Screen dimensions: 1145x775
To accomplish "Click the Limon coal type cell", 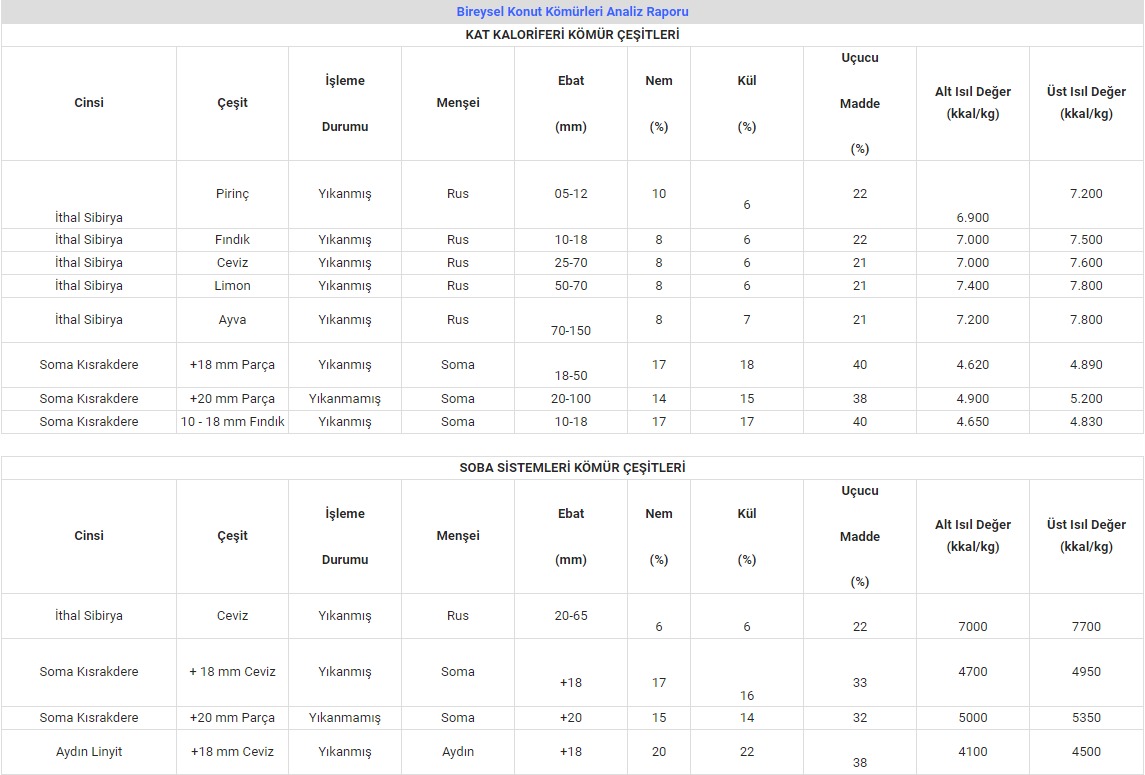I will coord(232,286).
